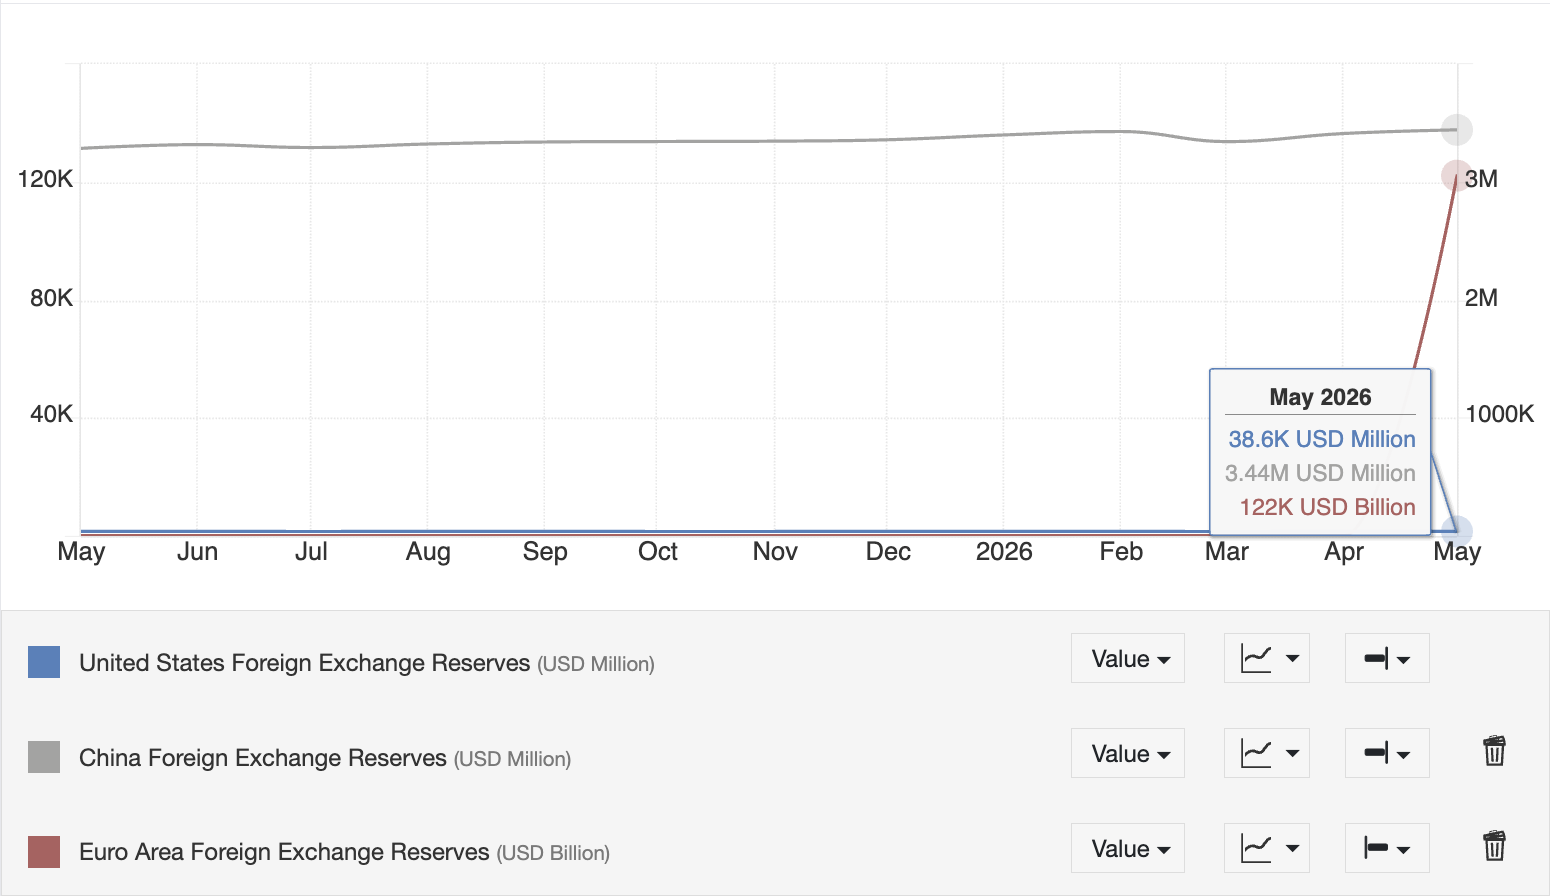The width and height of the screenshot is (1550, 896).
Task: Click the blue United States color swatch
Action: point(44,662)
